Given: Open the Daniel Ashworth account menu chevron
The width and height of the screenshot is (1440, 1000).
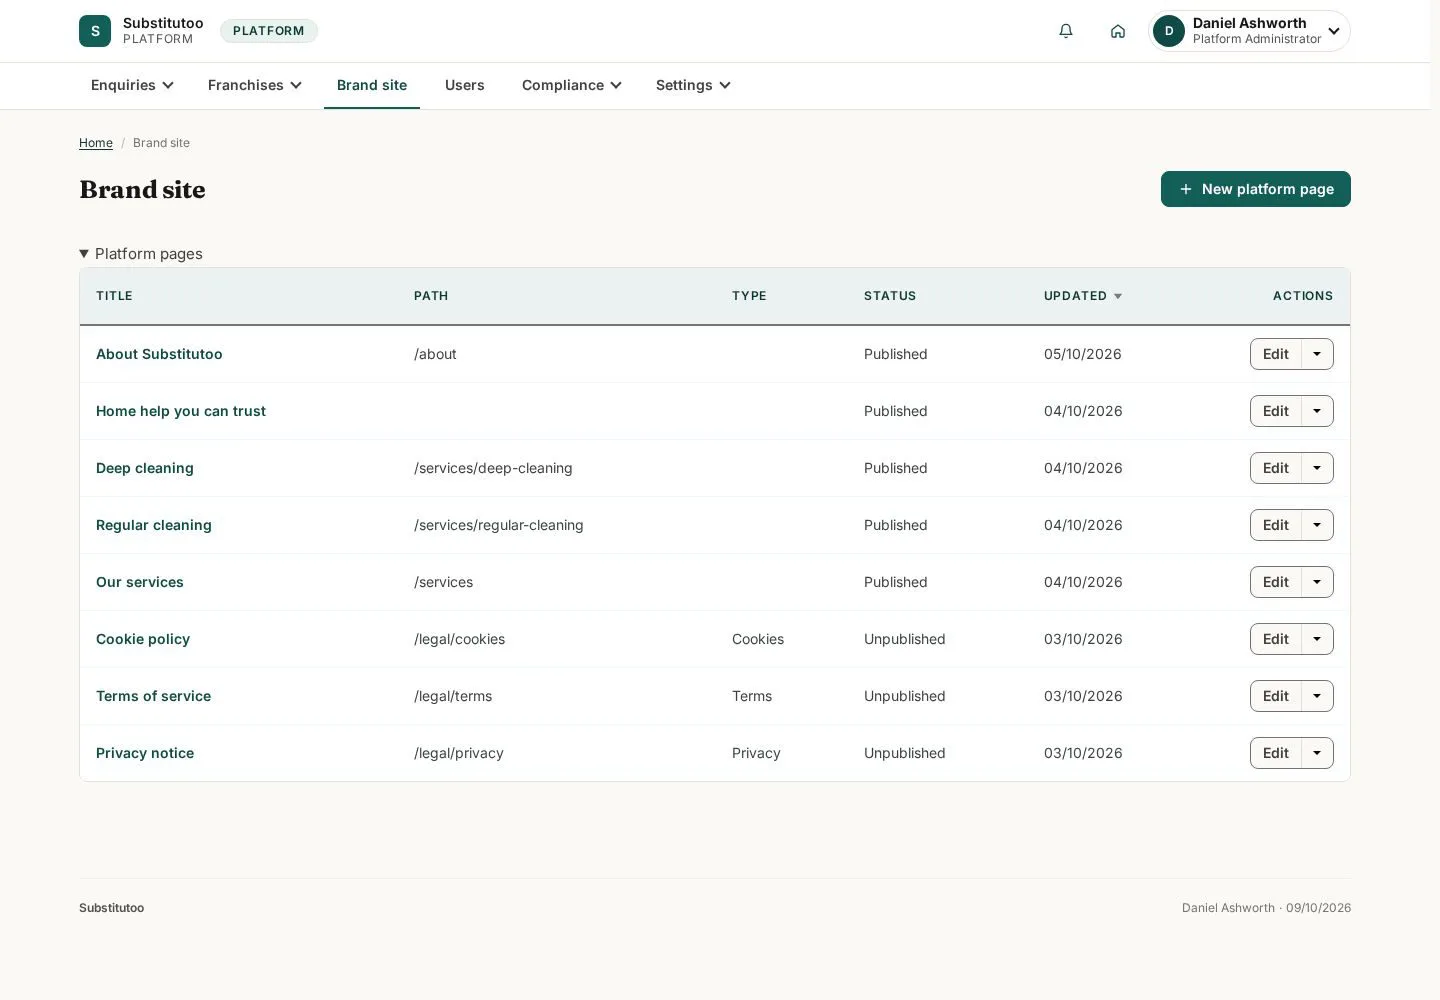Looking at the screenshot, I should (x=1334, y=31).
